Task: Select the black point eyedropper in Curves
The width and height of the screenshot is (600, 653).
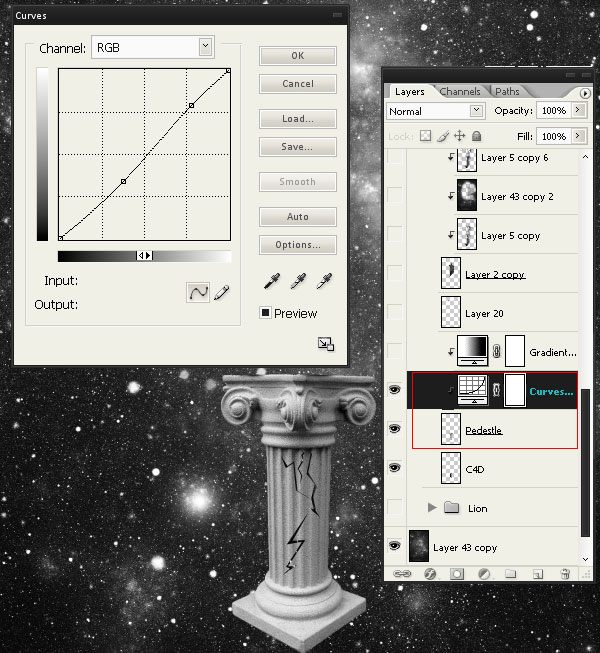Action: coord(272,281)
